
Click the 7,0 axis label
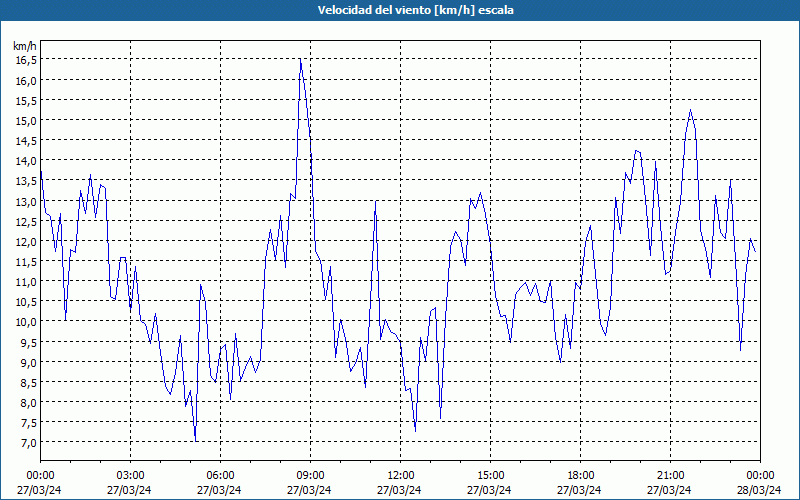(28, 443)
